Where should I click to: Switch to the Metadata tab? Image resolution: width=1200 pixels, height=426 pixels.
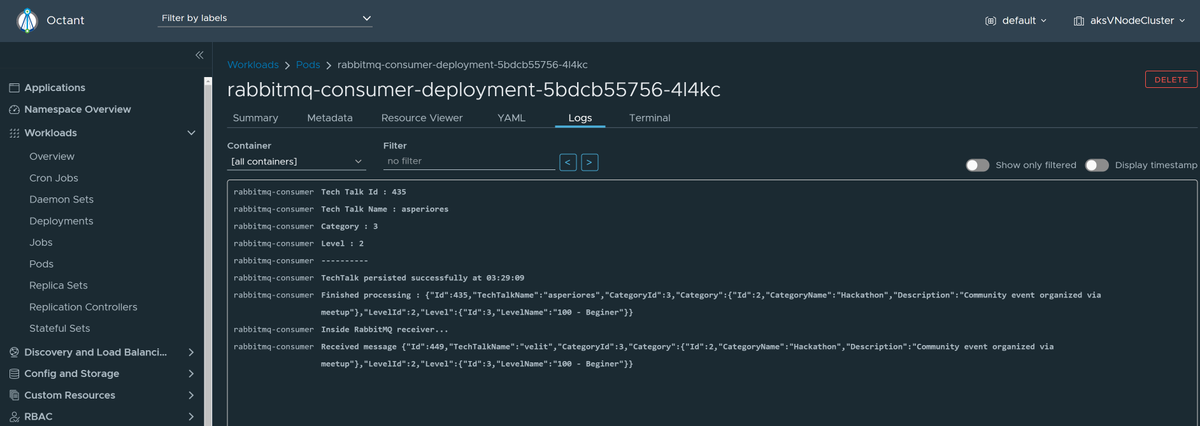330,118
